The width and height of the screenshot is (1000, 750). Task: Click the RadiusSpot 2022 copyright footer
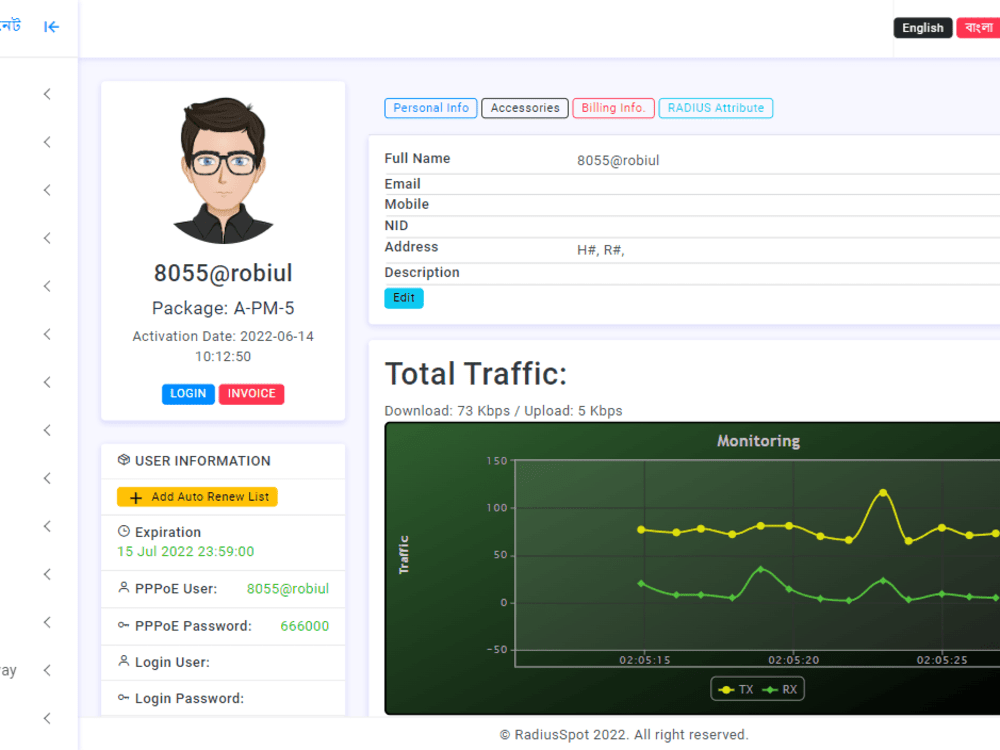624,735
